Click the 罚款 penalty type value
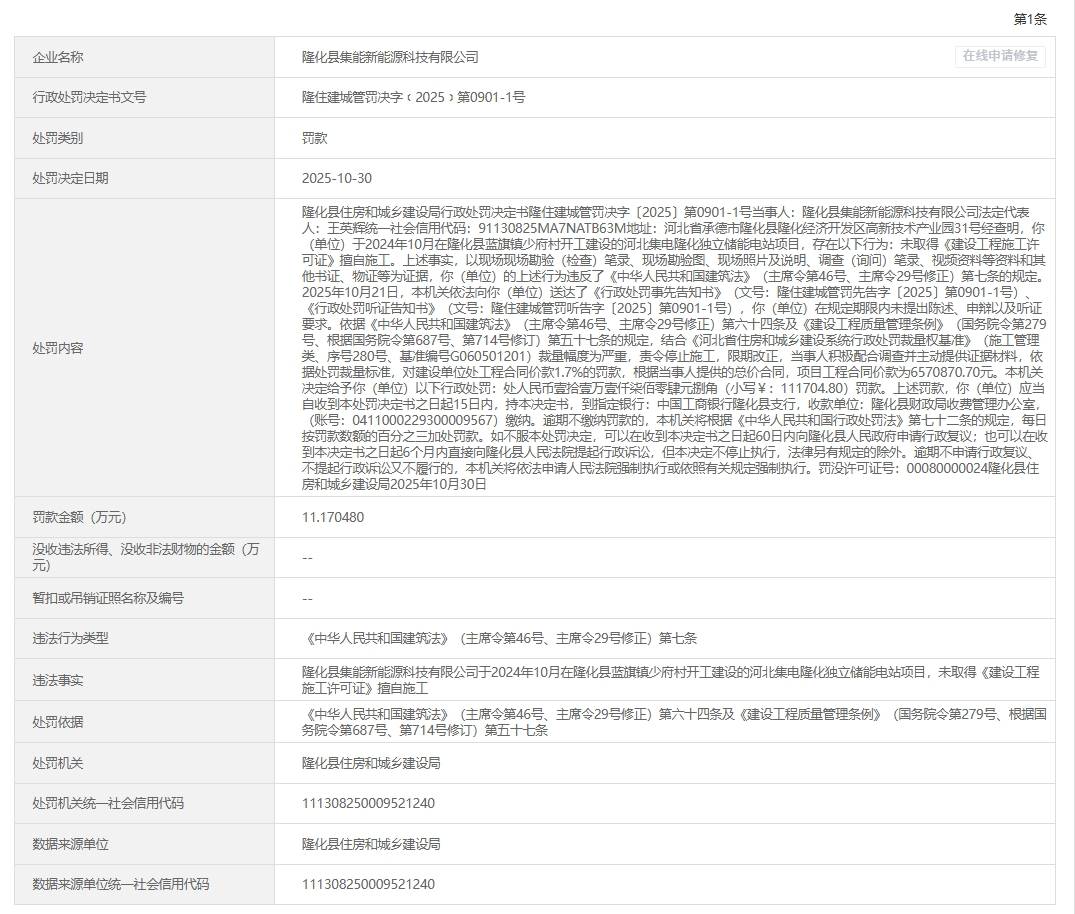This screenshot has width=1075, height=914. tap(315, 138)
